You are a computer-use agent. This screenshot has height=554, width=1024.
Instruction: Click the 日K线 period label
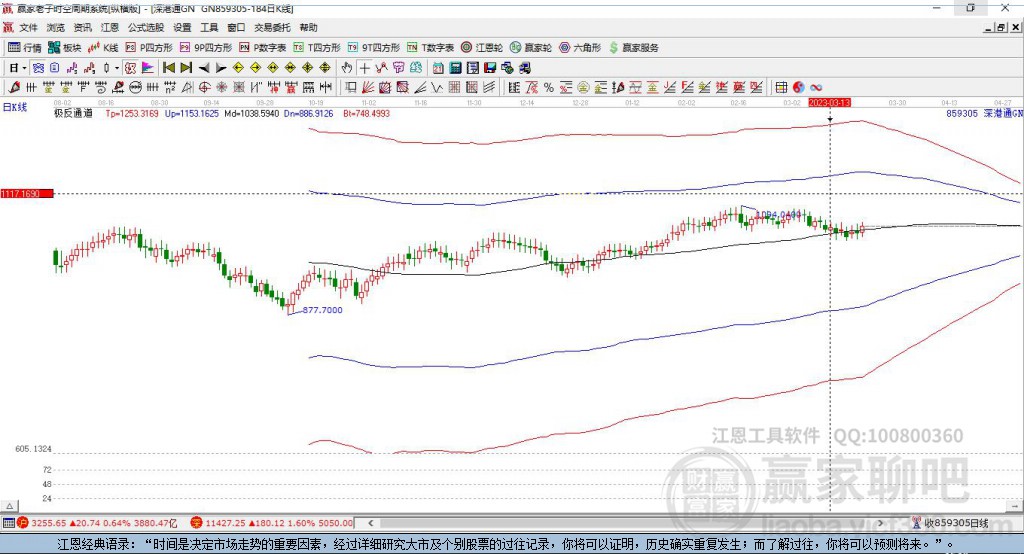click(14, 106)
